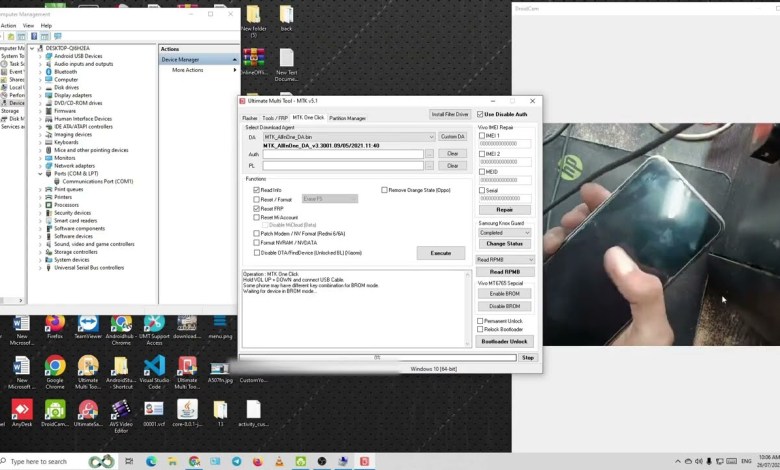The width and height of the screenshot is (780, 470).
Task: Expand the Bluetooth node in Device Manager
Action: point(40,72)
